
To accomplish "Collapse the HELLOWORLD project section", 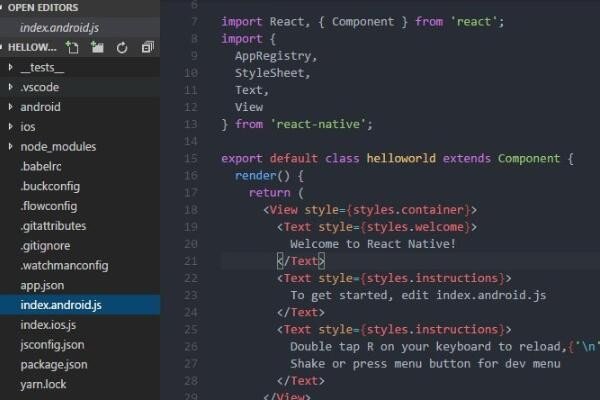I will (33, 47).
